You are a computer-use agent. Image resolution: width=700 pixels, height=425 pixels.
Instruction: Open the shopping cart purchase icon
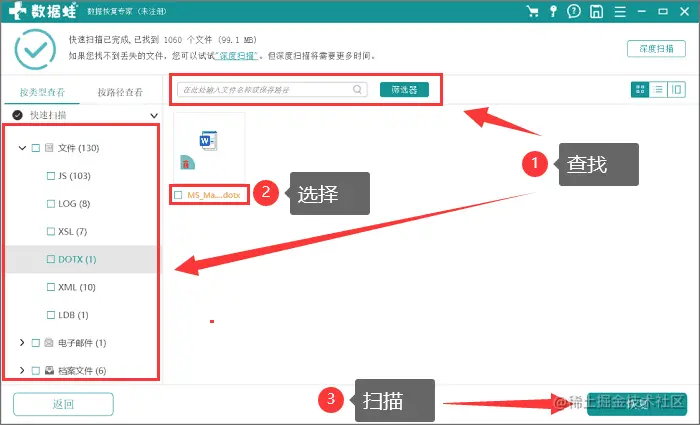(532, 11)
